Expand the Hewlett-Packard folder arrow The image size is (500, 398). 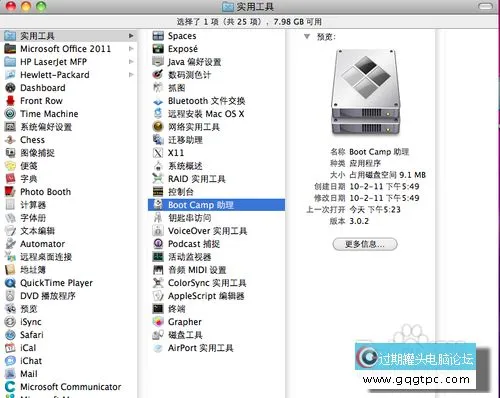click(x=131, y=75)
